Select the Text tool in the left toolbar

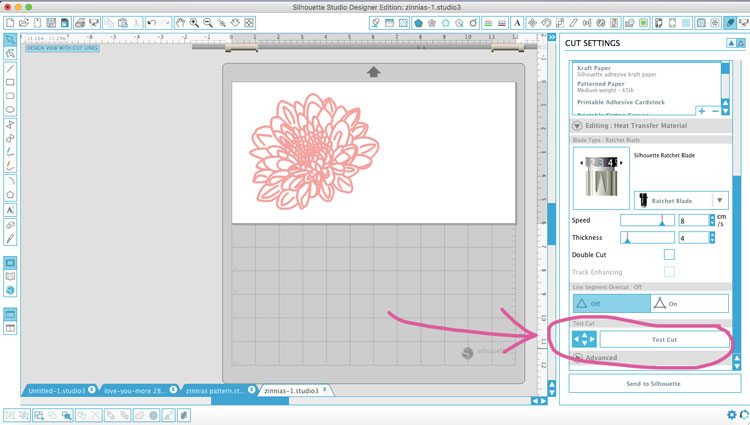pyautogui.click(x=10, y=210)
